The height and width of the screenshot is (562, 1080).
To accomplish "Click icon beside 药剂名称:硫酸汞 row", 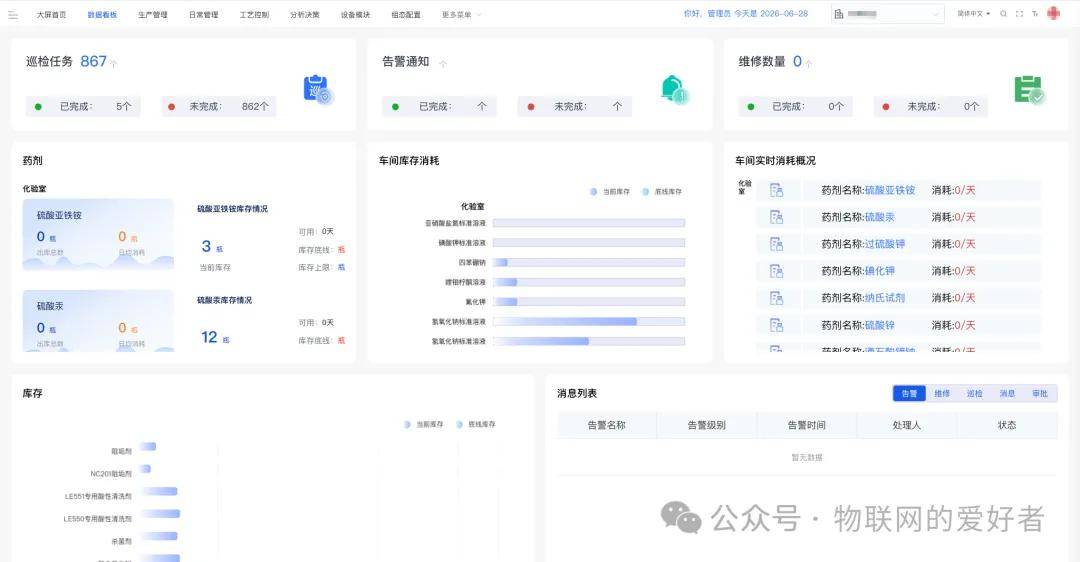I will 776,217.
